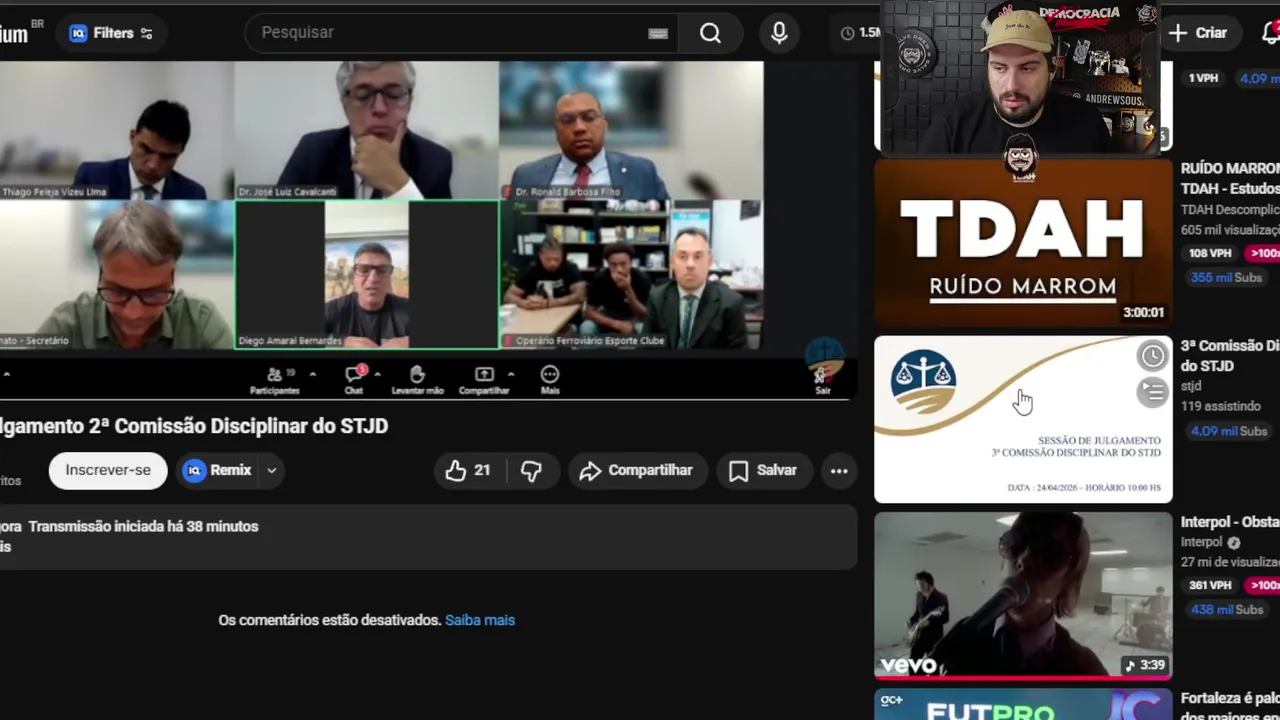Image resolution: width=1280 pixels, height=720 pixels.
Task: Select Diego Amaral Bernardes video tile
Action: coord(366,274)
